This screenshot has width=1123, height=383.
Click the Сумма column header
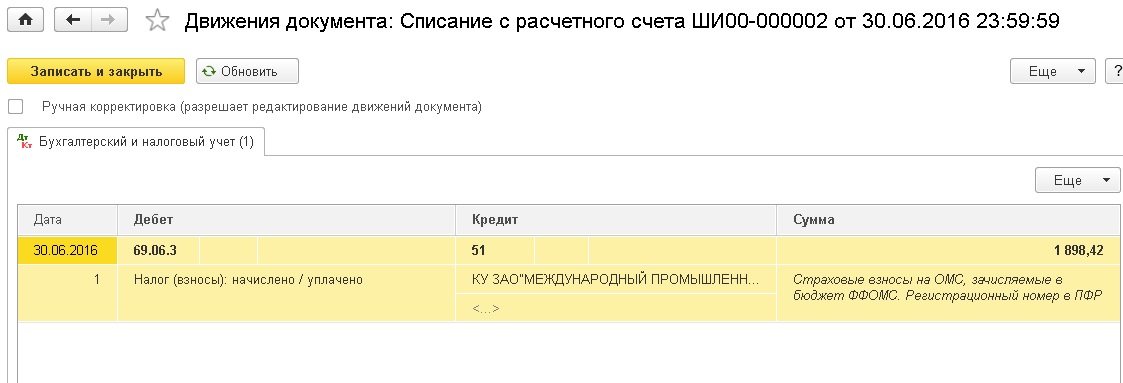tap(947, 220)
